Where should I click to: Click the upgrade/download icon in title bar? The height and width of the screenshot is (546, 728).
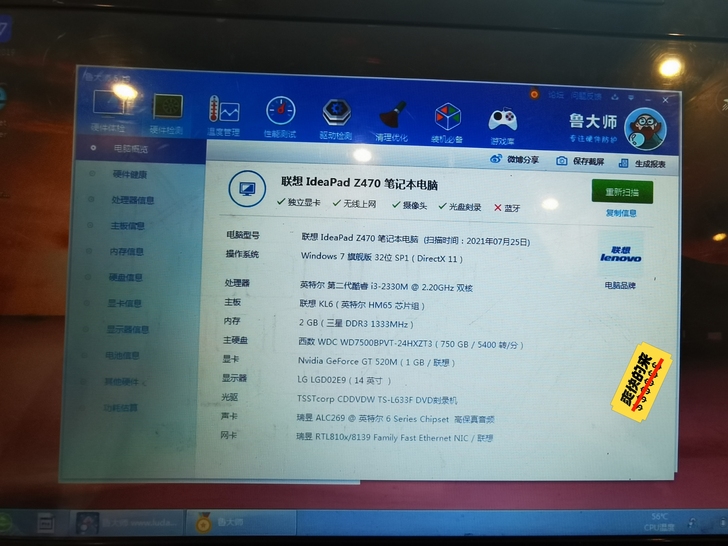[x=615, y=97]
